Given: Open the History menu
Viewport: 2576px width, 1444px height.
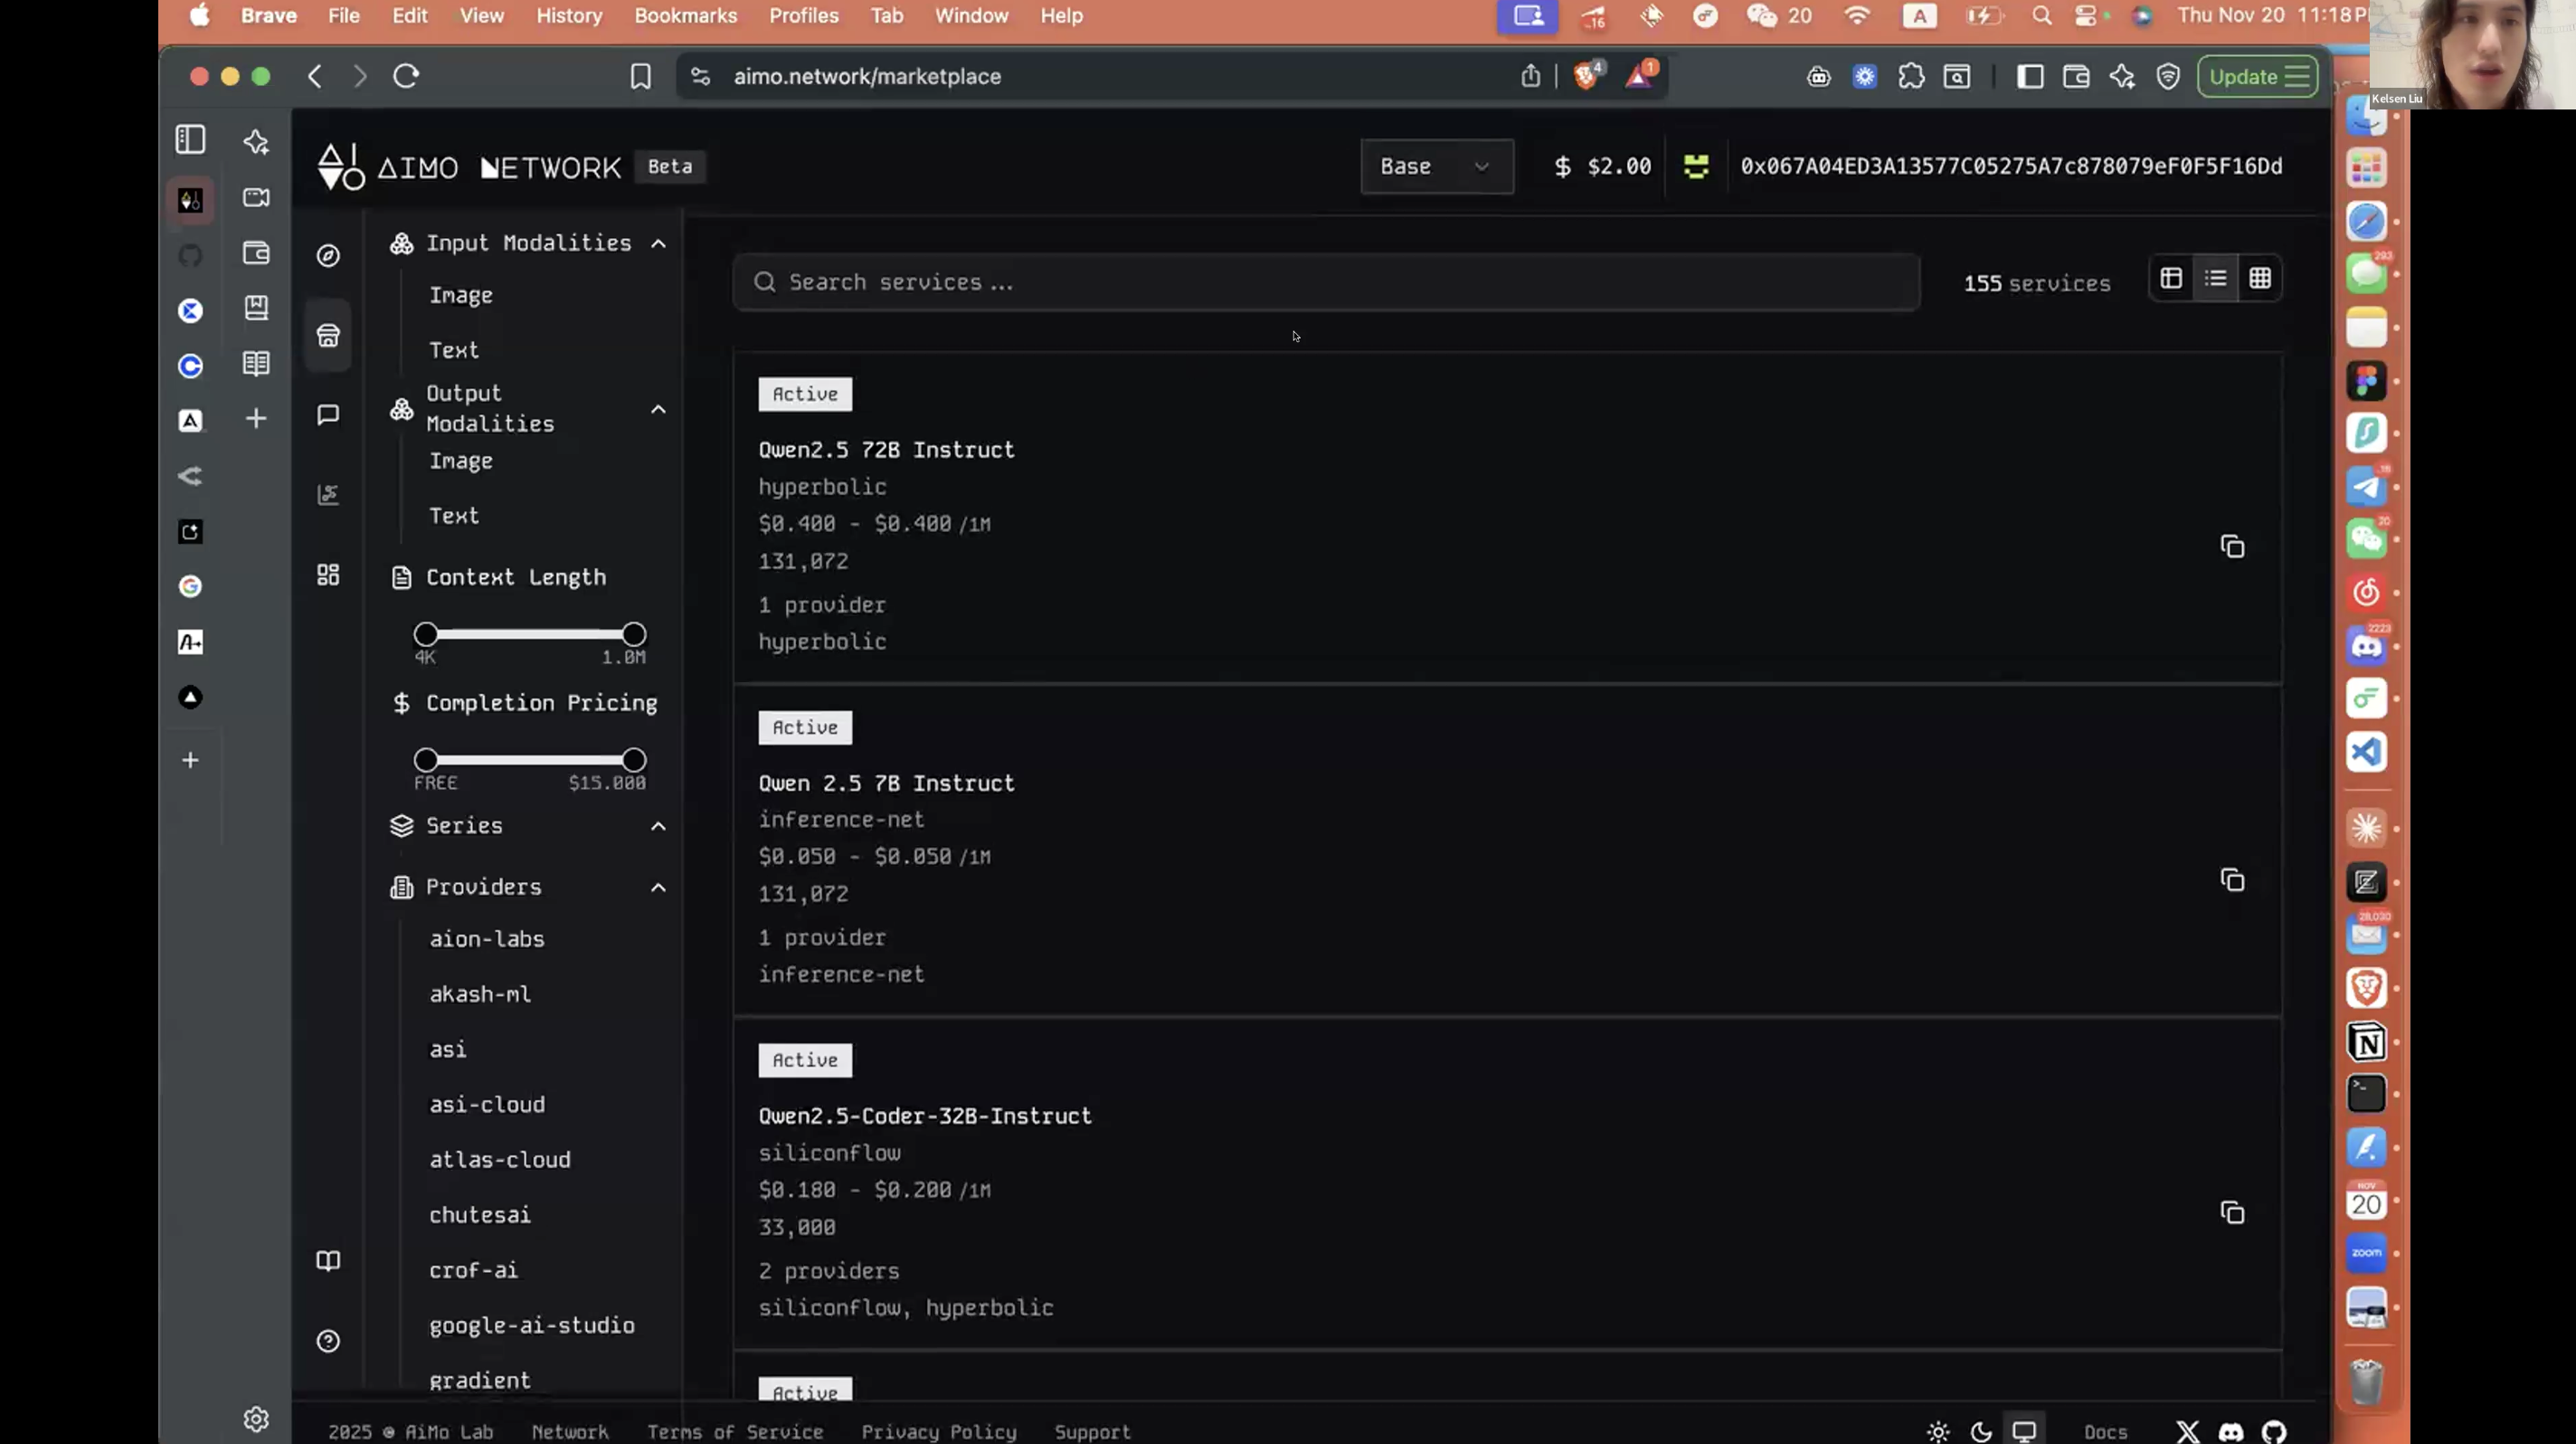Looking at the screenshot, I should pyautogui.click(x=569, y=16).
